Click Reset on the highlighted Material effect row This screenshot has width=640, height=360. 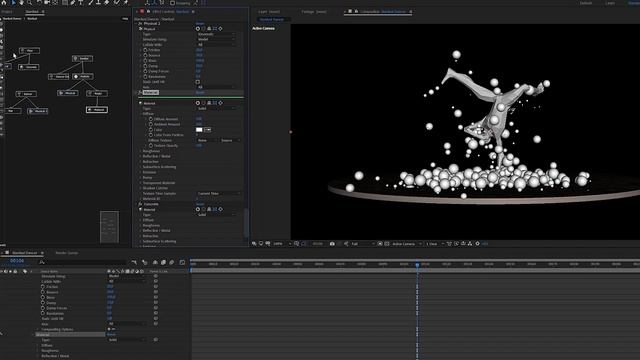[200, 93]
